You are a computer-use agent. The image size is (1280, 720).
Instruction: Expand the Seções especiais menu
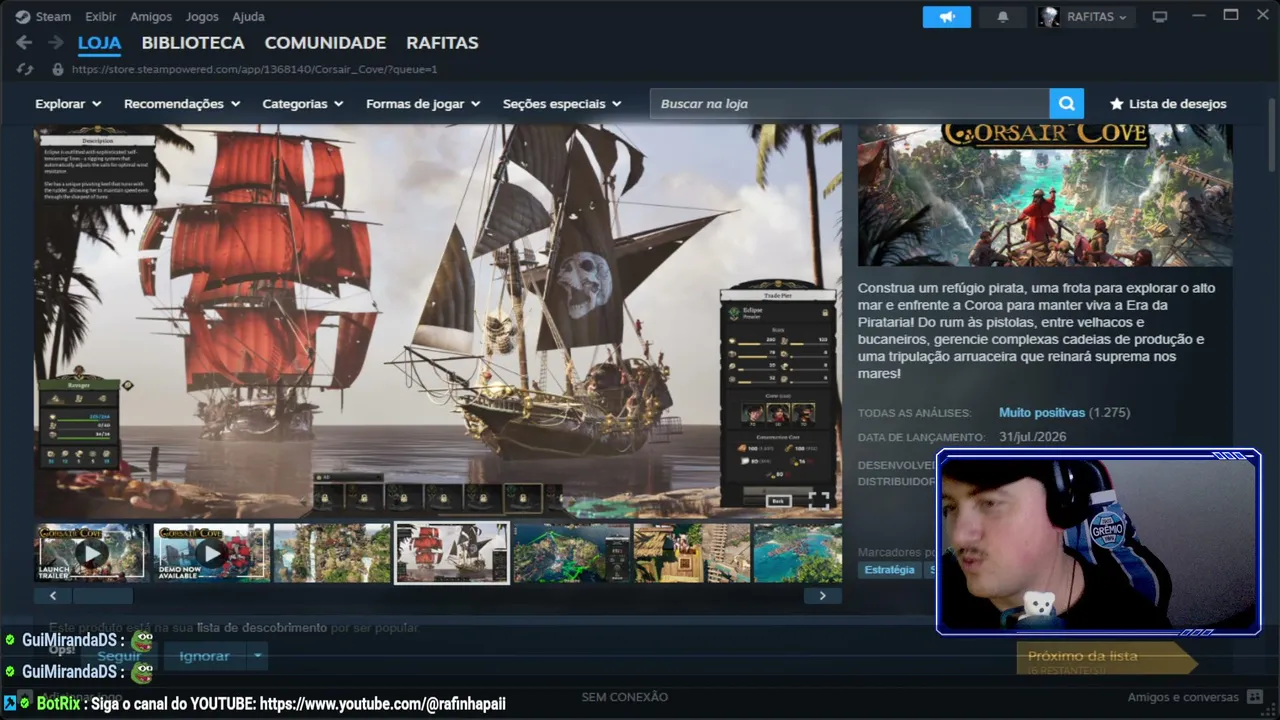[562, 104]
